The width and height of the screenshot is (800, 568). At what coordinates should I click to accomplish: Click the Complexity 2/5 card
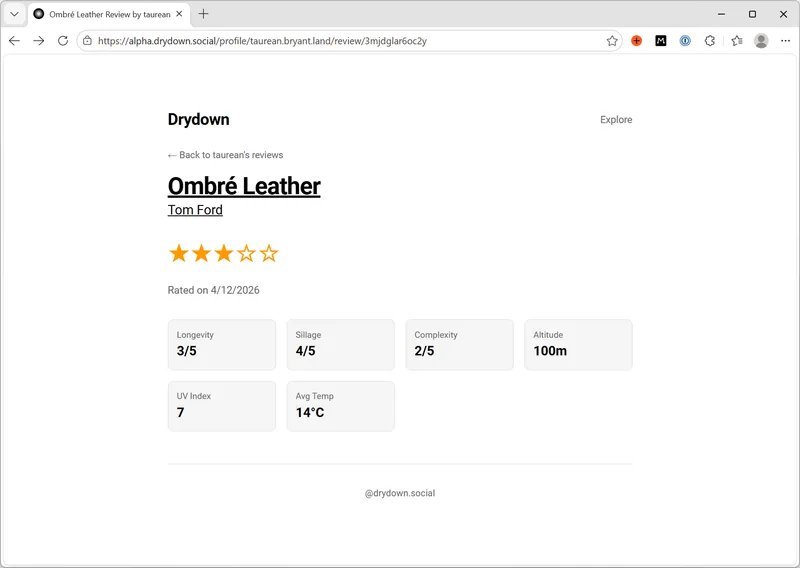coord(459,345)
